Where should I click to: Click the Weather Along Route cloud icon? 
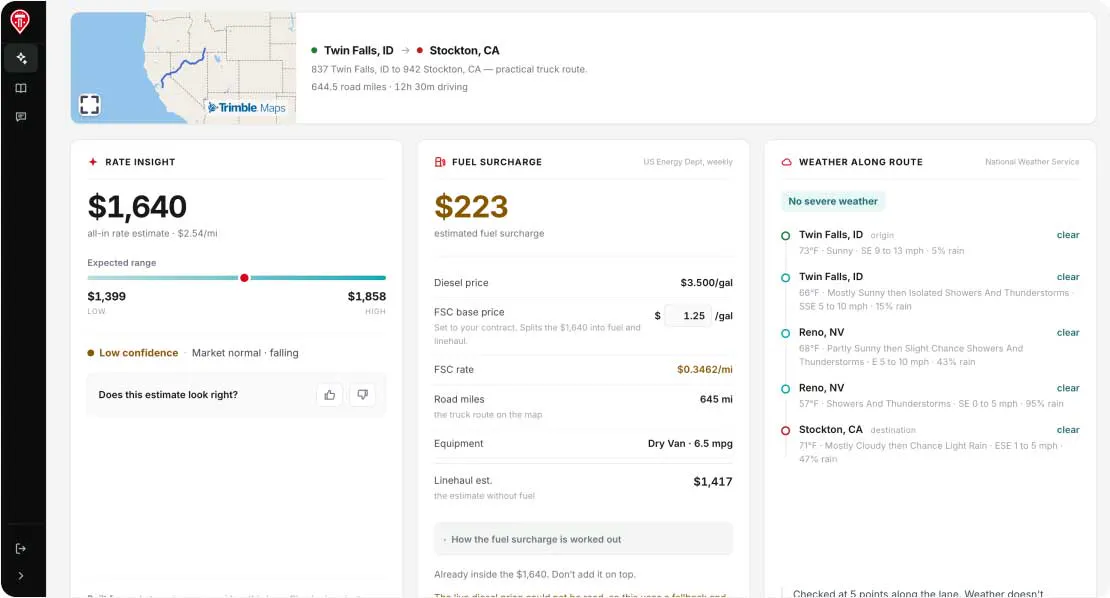pos(786,162)
